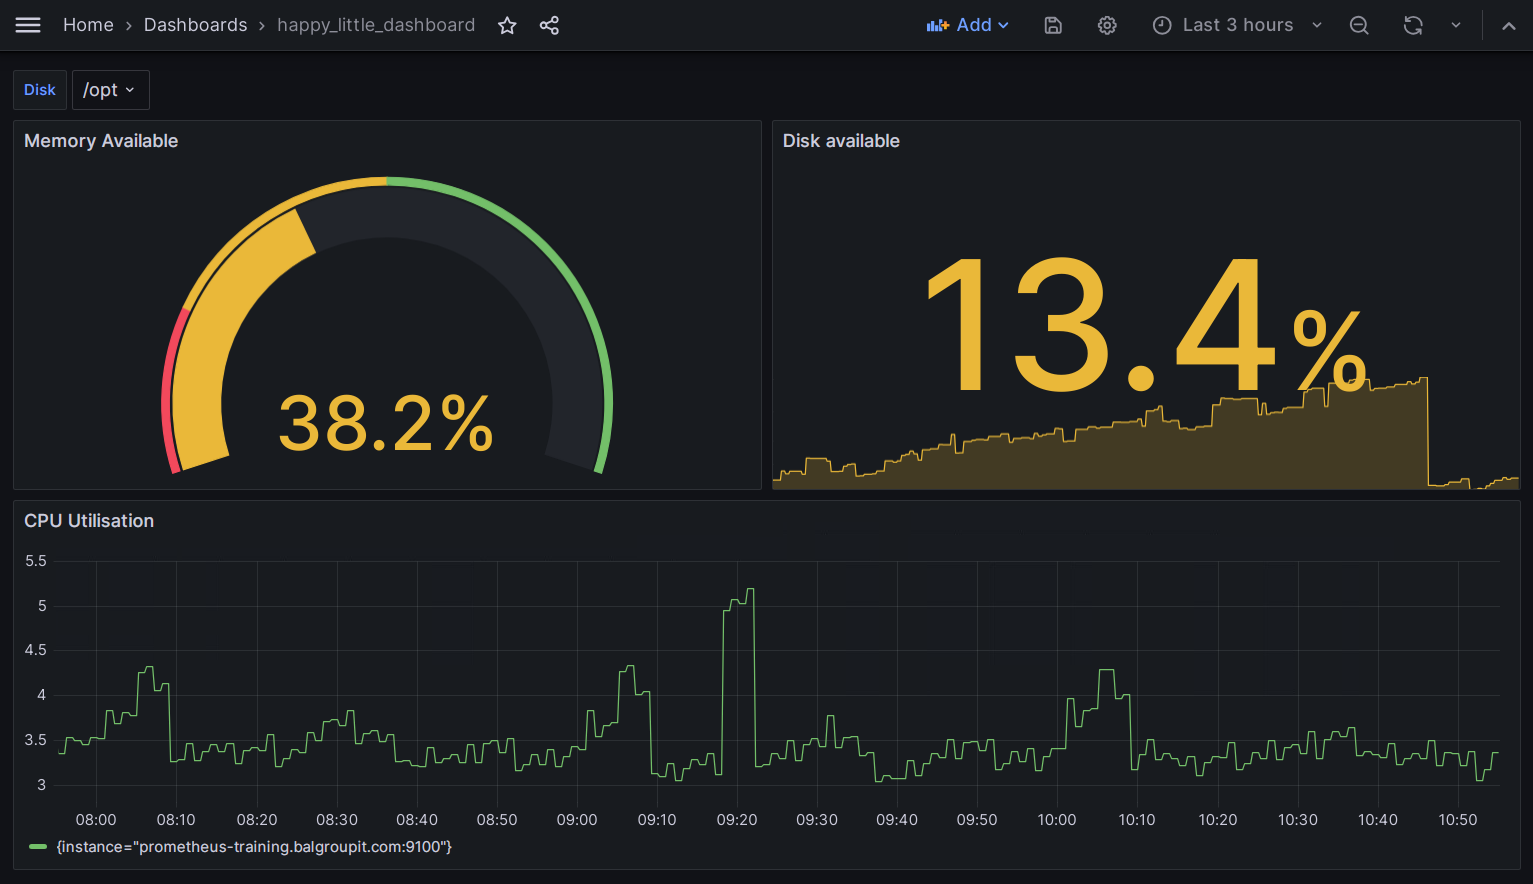Image resolution: width=1533 pixels, height=884 pixels.
Task: Collapse the top navigation bar
Action: 1507,25
